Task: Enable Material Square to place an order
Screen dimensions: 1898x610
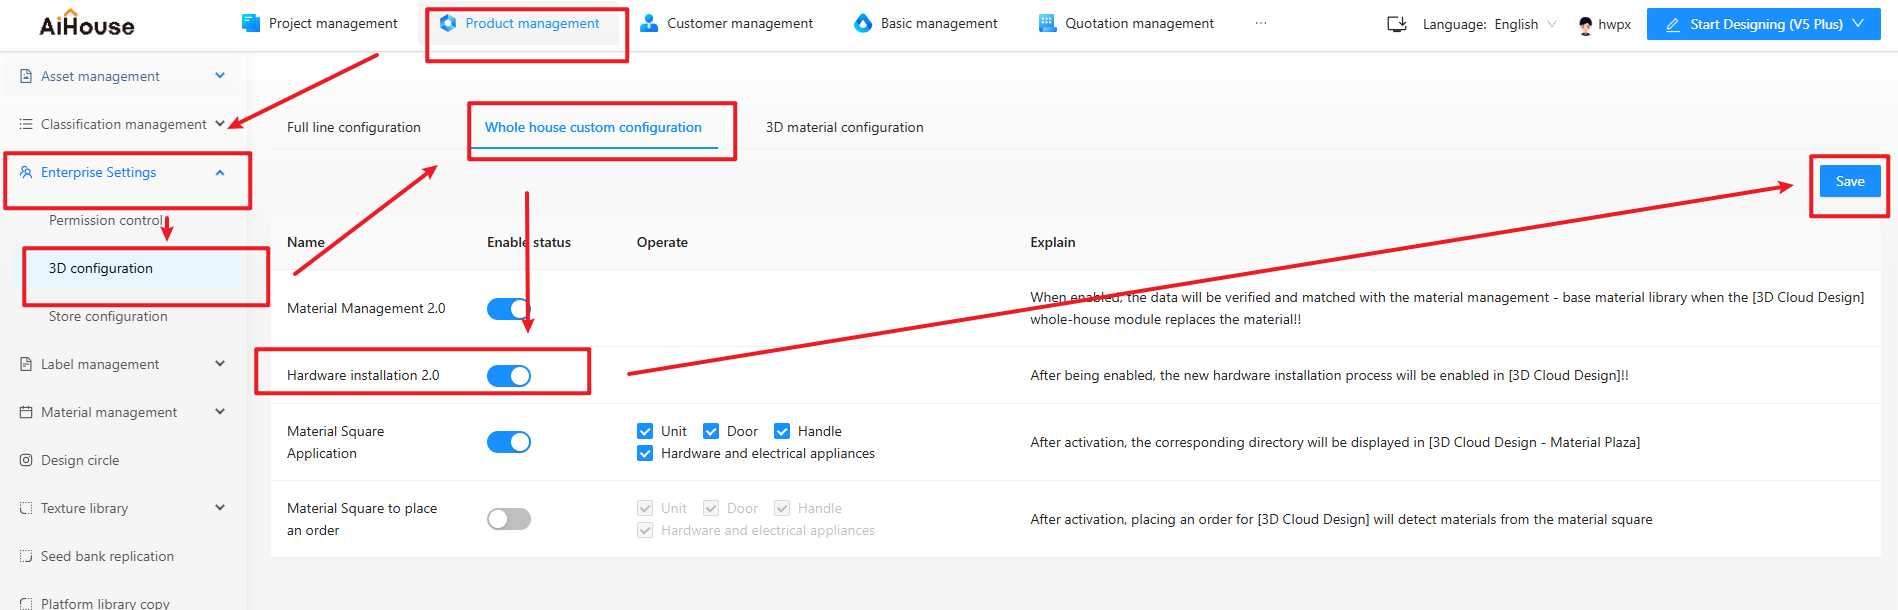Action: click(508, 519)
